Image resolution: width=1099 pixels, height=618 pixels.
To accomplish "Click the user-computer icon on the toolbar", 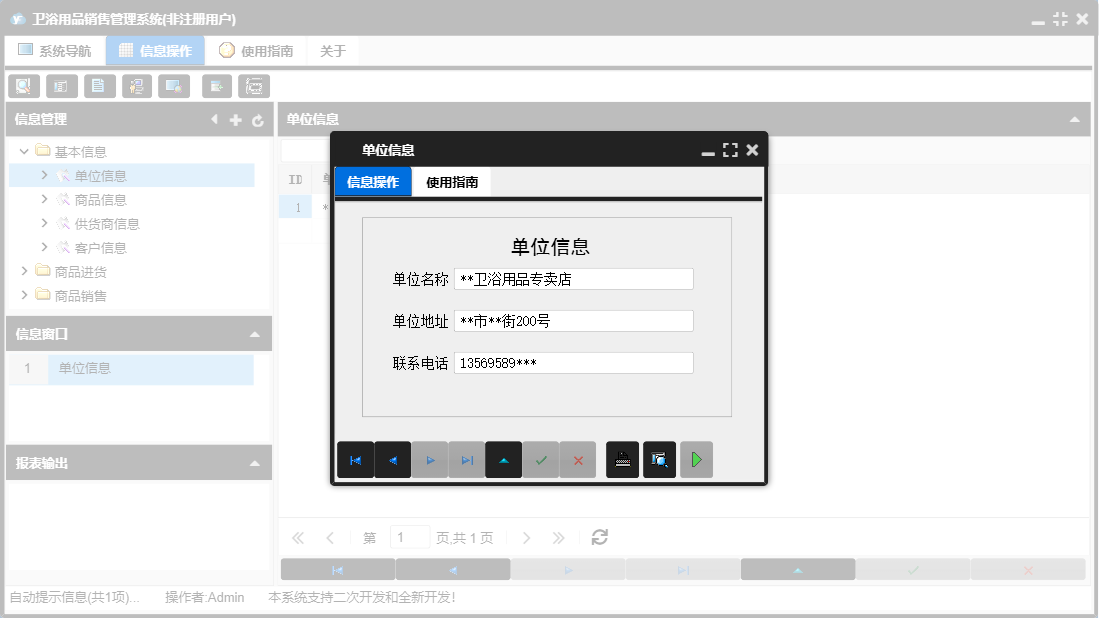I will [137, 86].
